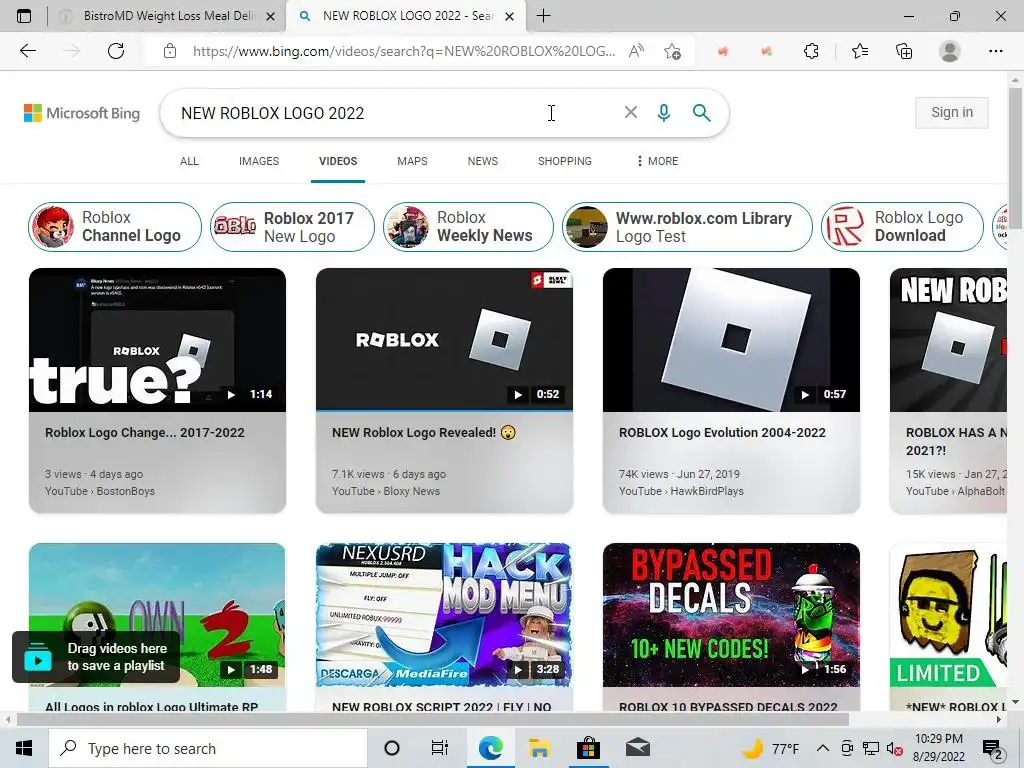Viewport: 1024px width, 768px height.
Task: Close the BistroMD browser tab
Action: [x=270, y=16]
